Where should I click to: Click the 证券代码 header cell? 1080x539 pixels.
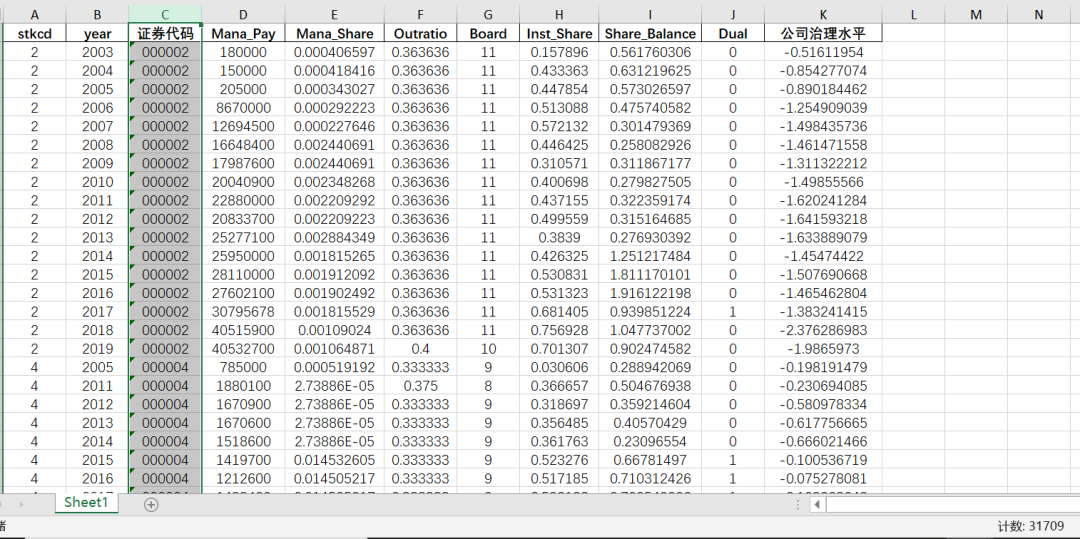pyautogui.click(x=165, y=33)
